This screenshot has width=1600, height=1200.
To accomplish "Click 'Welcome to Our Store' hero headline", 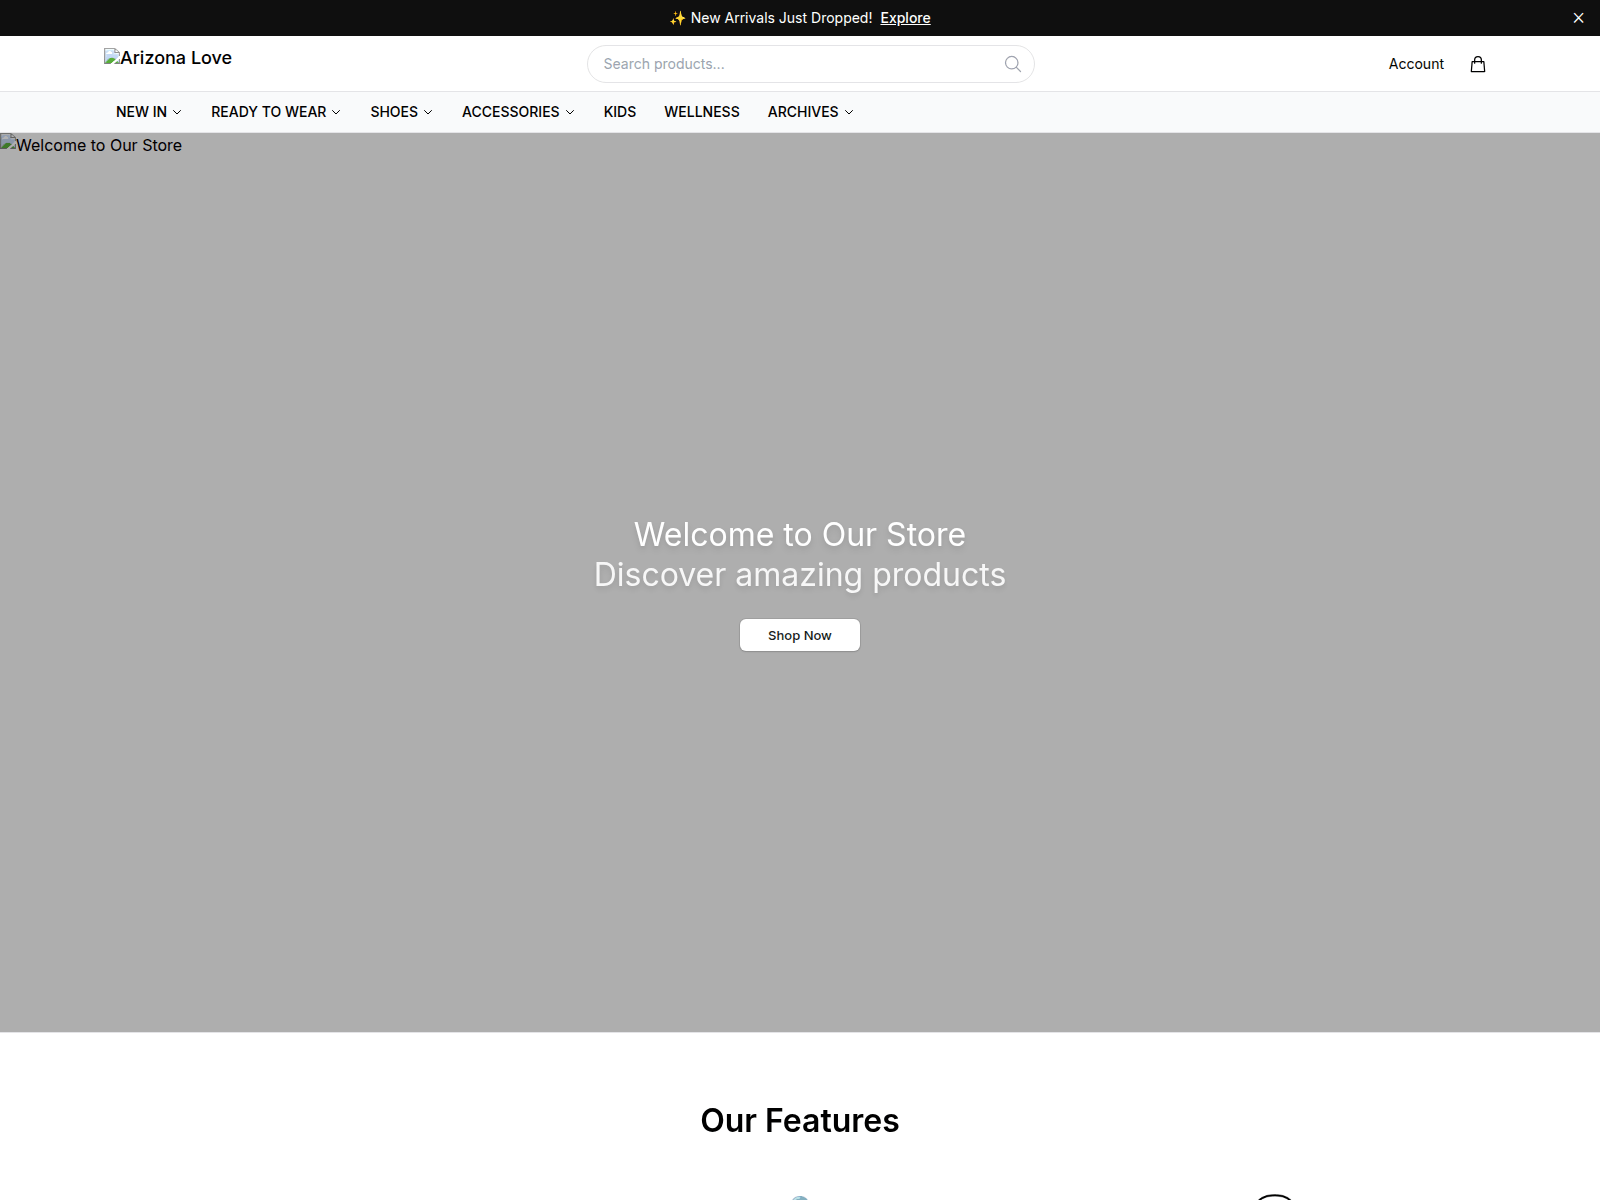I will tap(800, 535).
